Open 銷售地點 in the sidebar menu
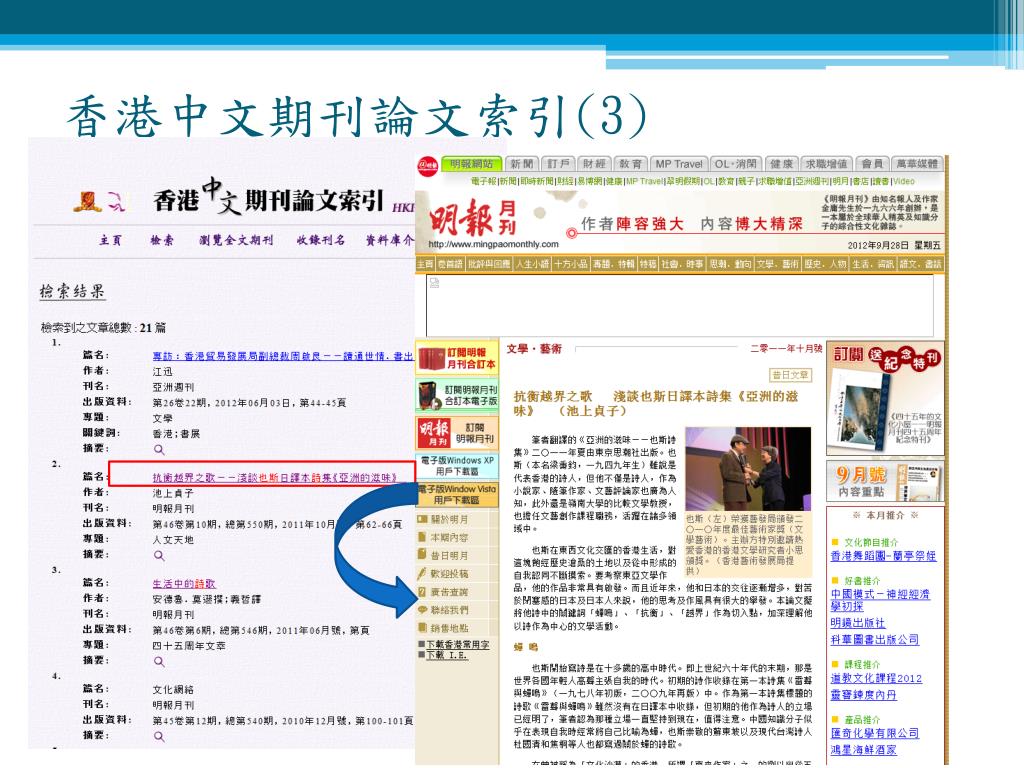This screenshot has height=768, width=1024. [449, 628]
